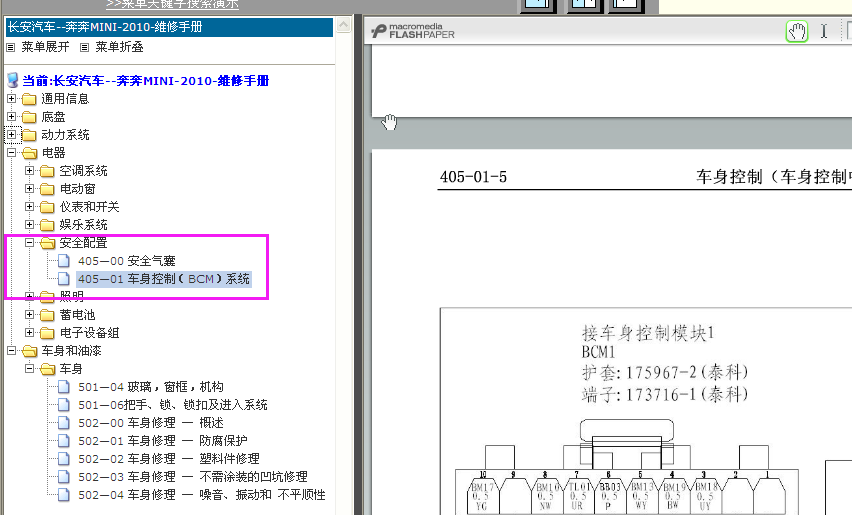Open the 当前:长安汽车--奔奔MINI-2010-维修手册 link

(x=146, y=81)
